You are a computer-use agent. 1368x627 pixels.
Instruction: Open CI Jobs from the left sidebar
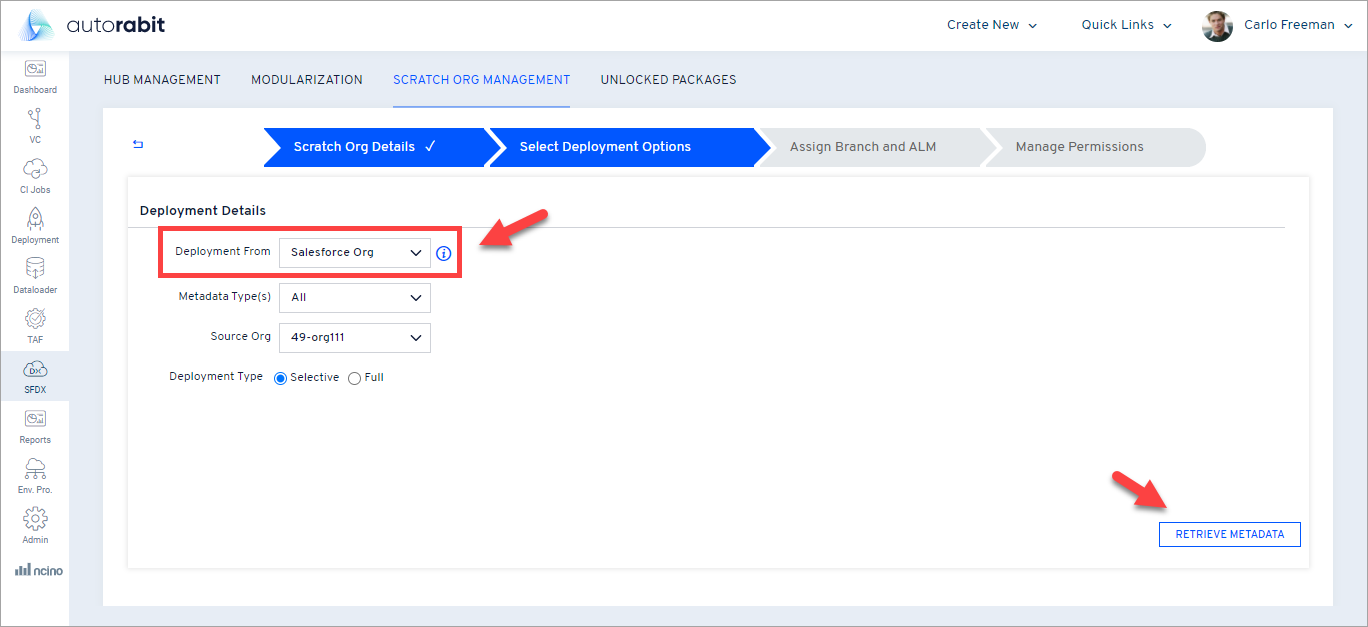pos(34,173)
